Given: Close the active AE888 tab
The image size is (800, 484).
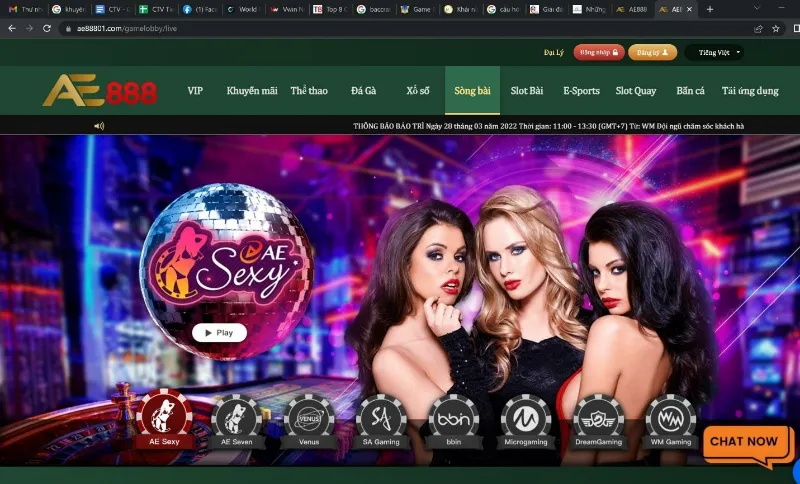Looking at the screenshot, I should pyautogui.click(x=690, y=9).
